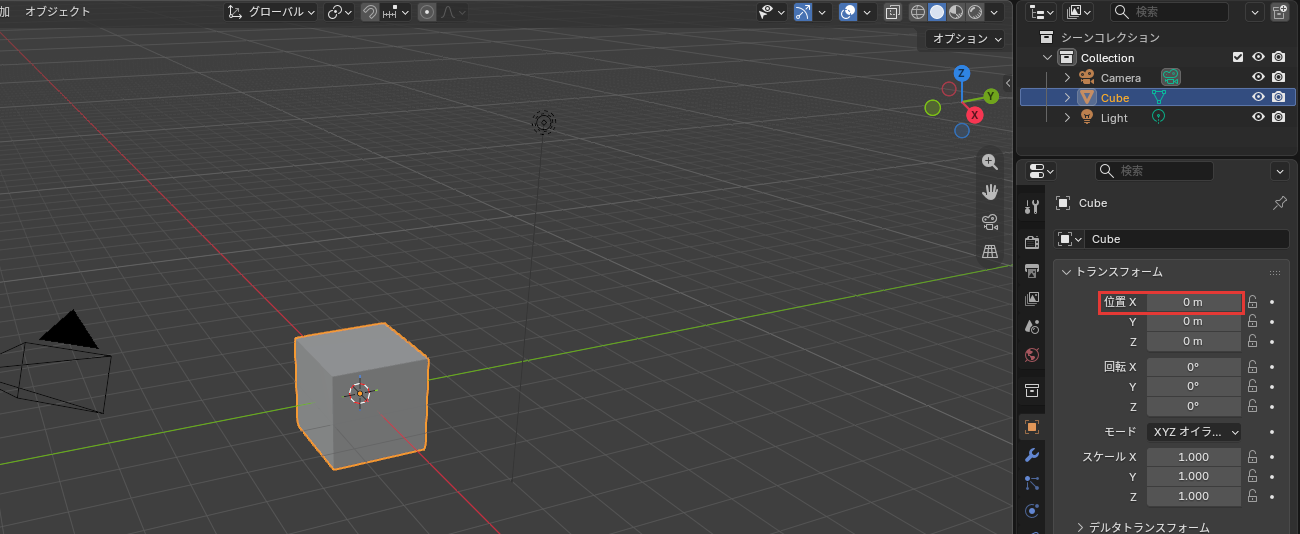The image size is (1300, 534).
Task: Open the オプション dropdown
Action: 965,39
